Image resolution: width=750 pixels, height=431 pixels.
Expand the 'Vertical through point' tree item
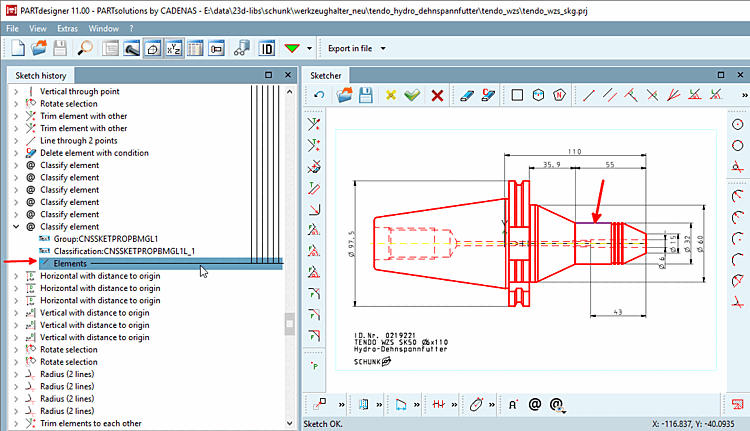[x=15, y=92]
